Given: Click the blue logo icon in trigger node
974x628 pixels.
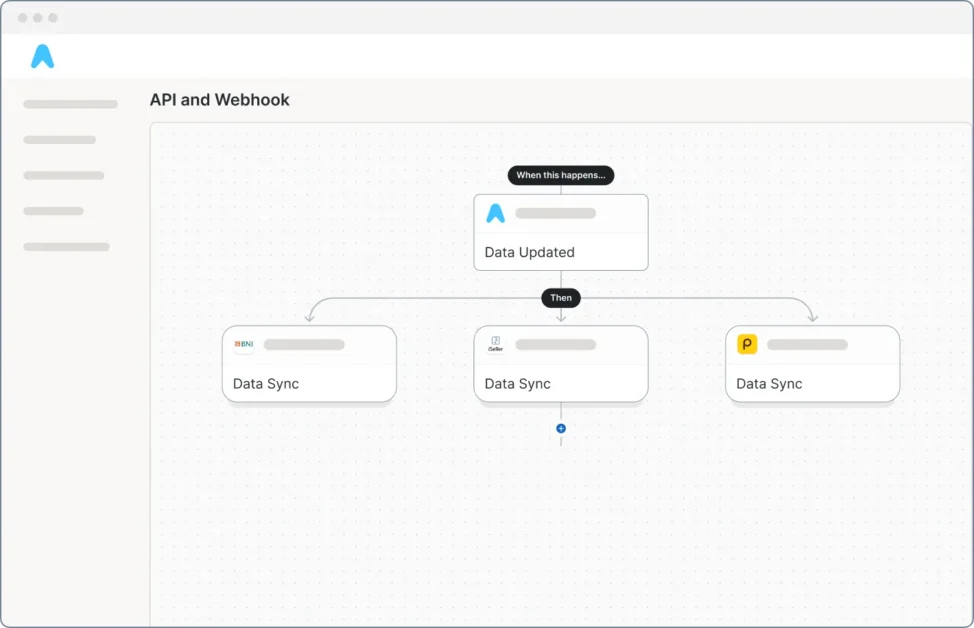Looking at the screenshot, I should (495, 213).
